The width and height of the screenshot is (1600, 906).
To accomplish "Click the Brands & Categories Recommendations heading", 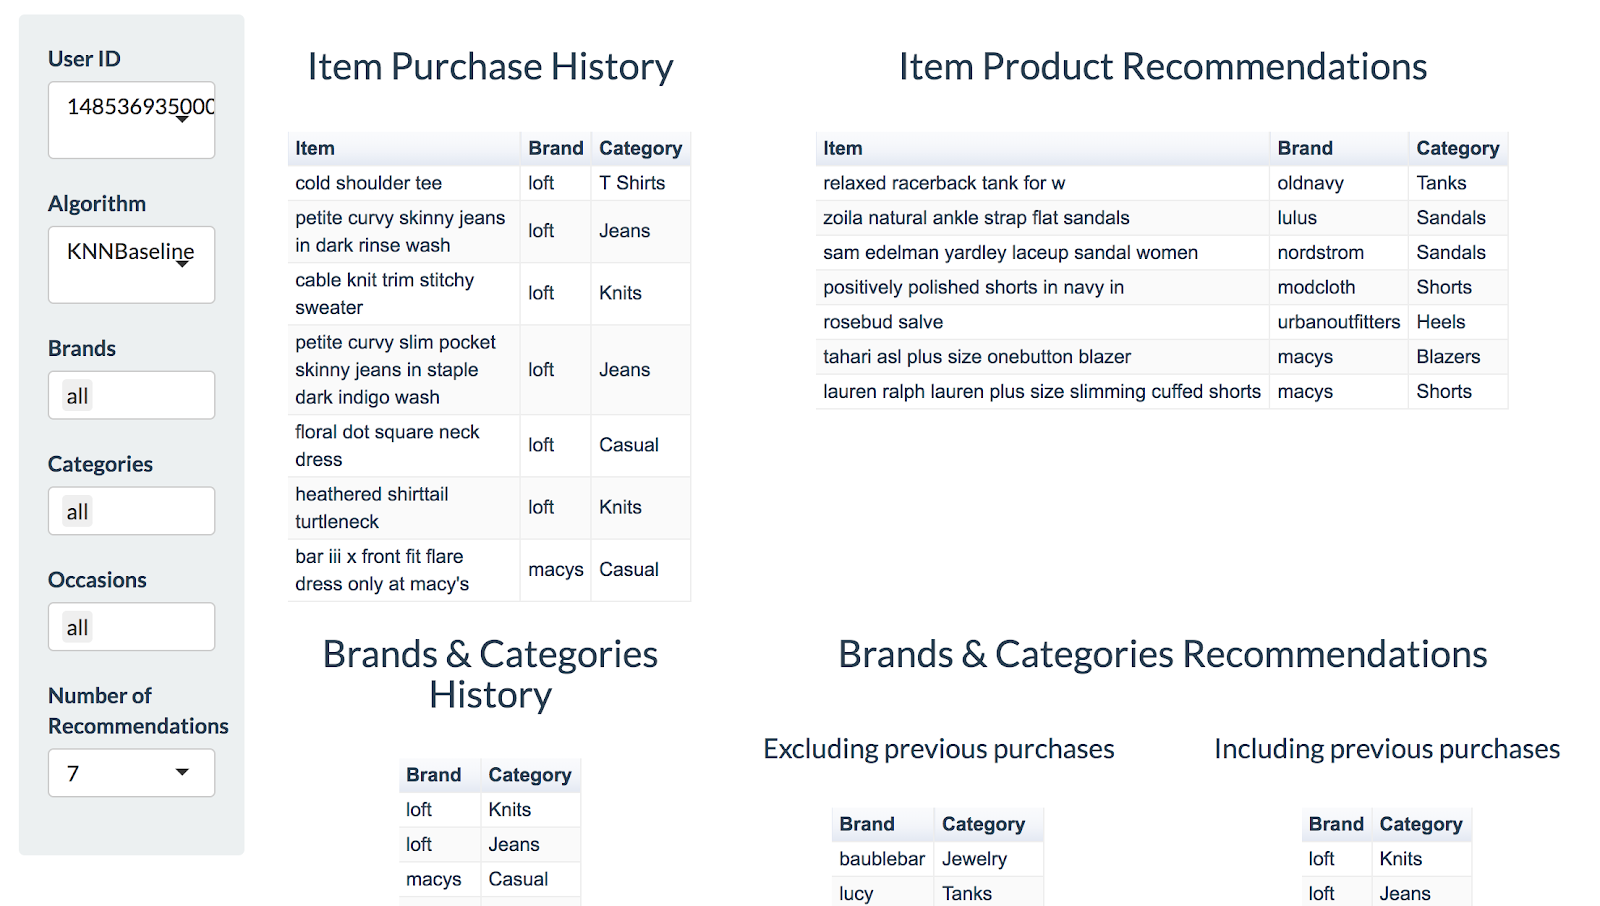I will point(1163,654).
